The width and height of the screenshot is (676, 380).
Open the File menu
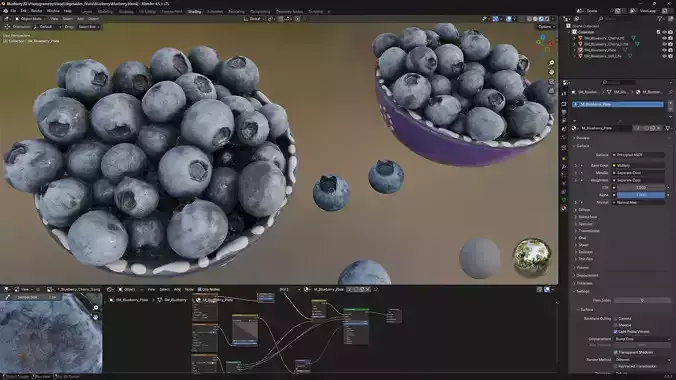[x=13, y=11]
